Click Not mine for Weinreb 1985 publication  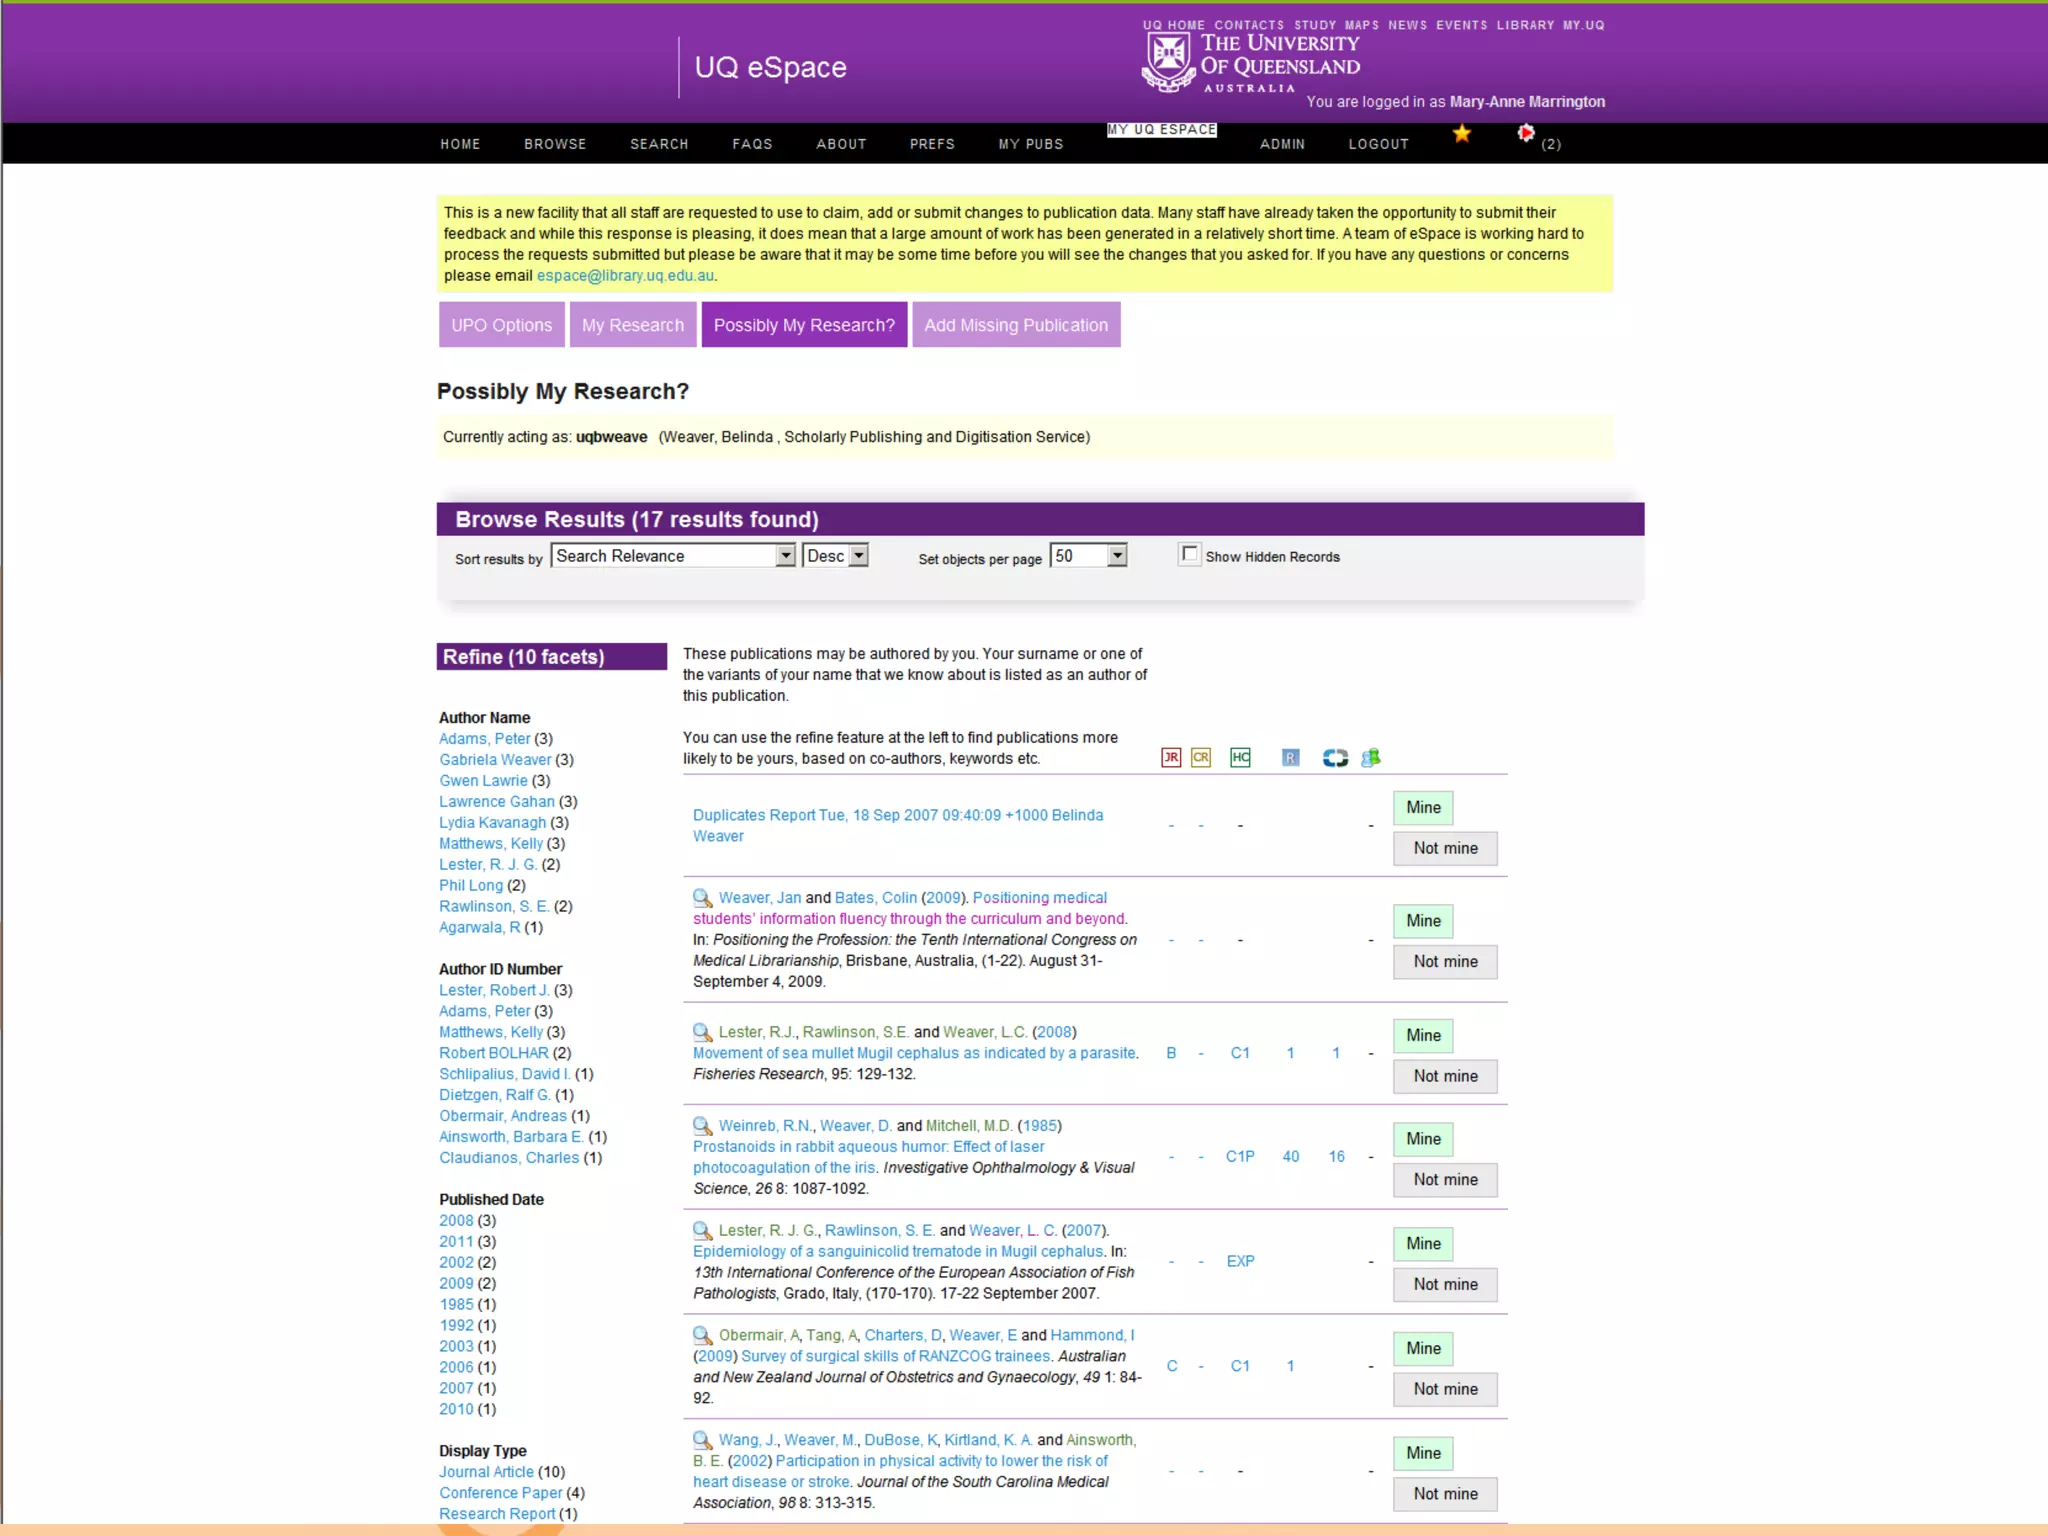coord(1445,1180)
